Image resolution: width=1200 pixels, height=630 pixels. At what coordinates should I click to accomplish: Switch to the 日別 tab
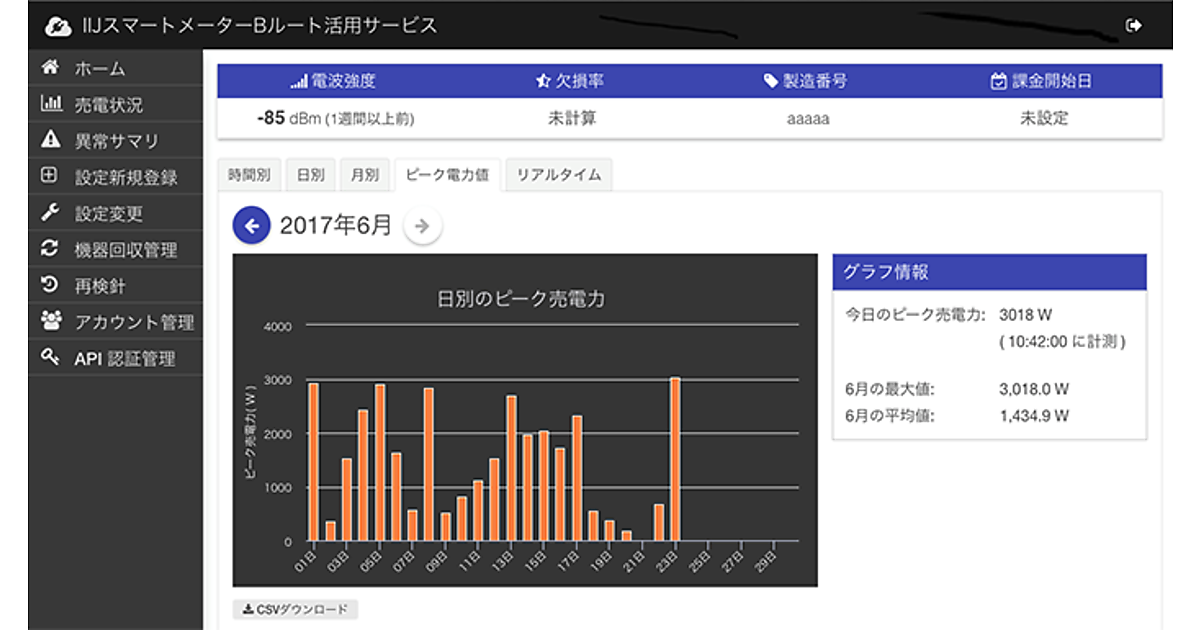click(310, 174)
